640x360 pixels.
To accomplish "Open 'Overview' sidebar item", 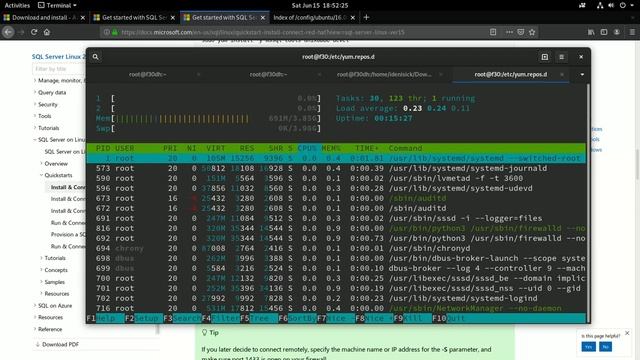I will click(56, 163).
